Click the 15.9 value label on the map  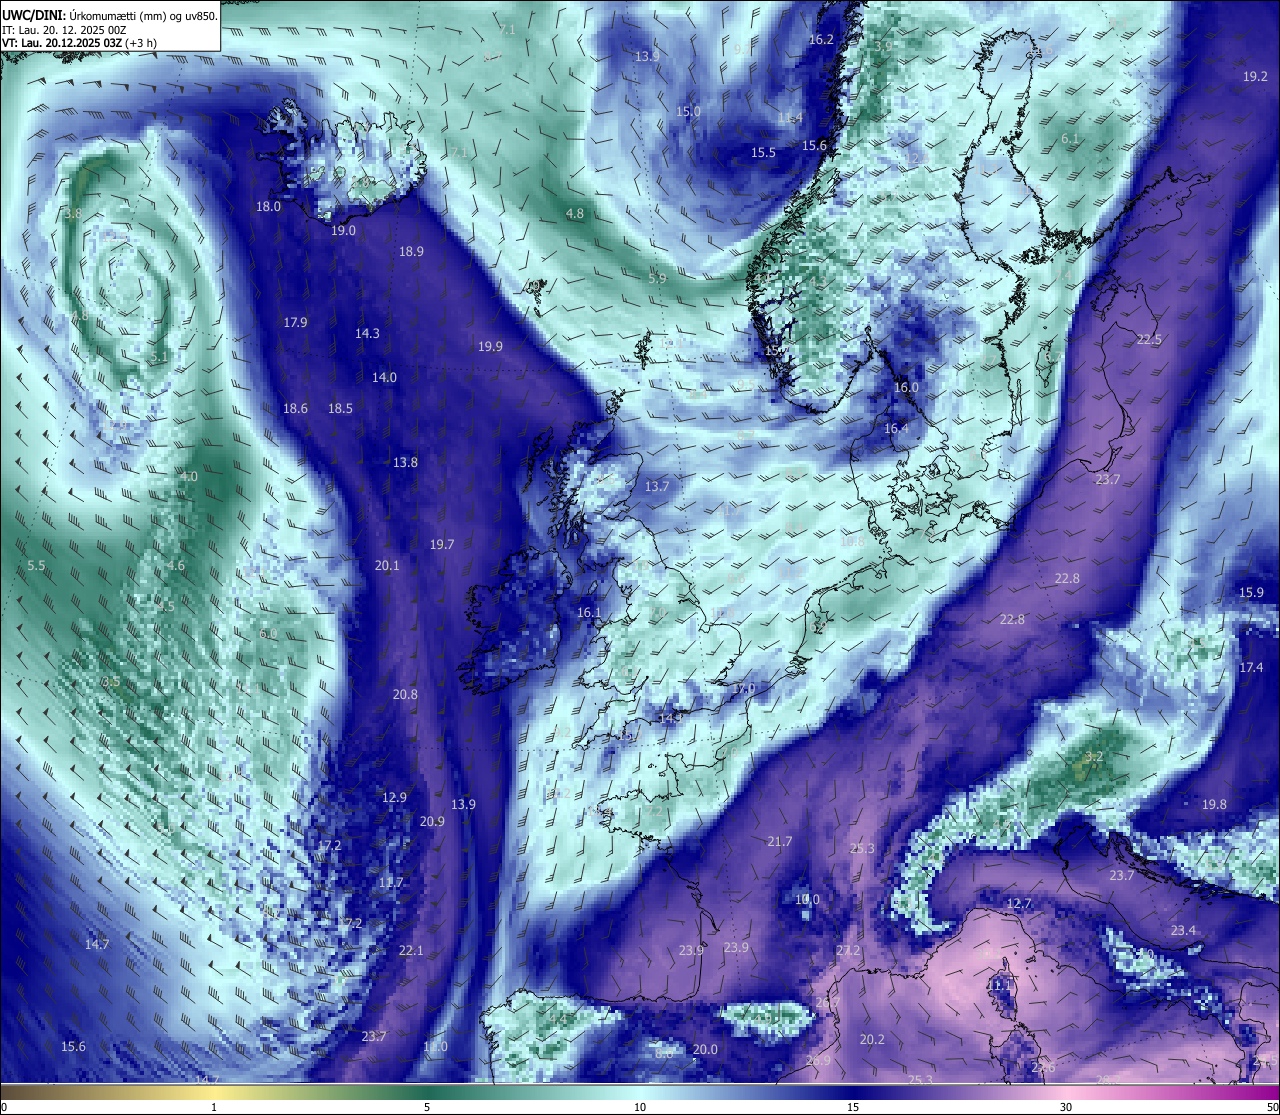(x=1251, y=593)
